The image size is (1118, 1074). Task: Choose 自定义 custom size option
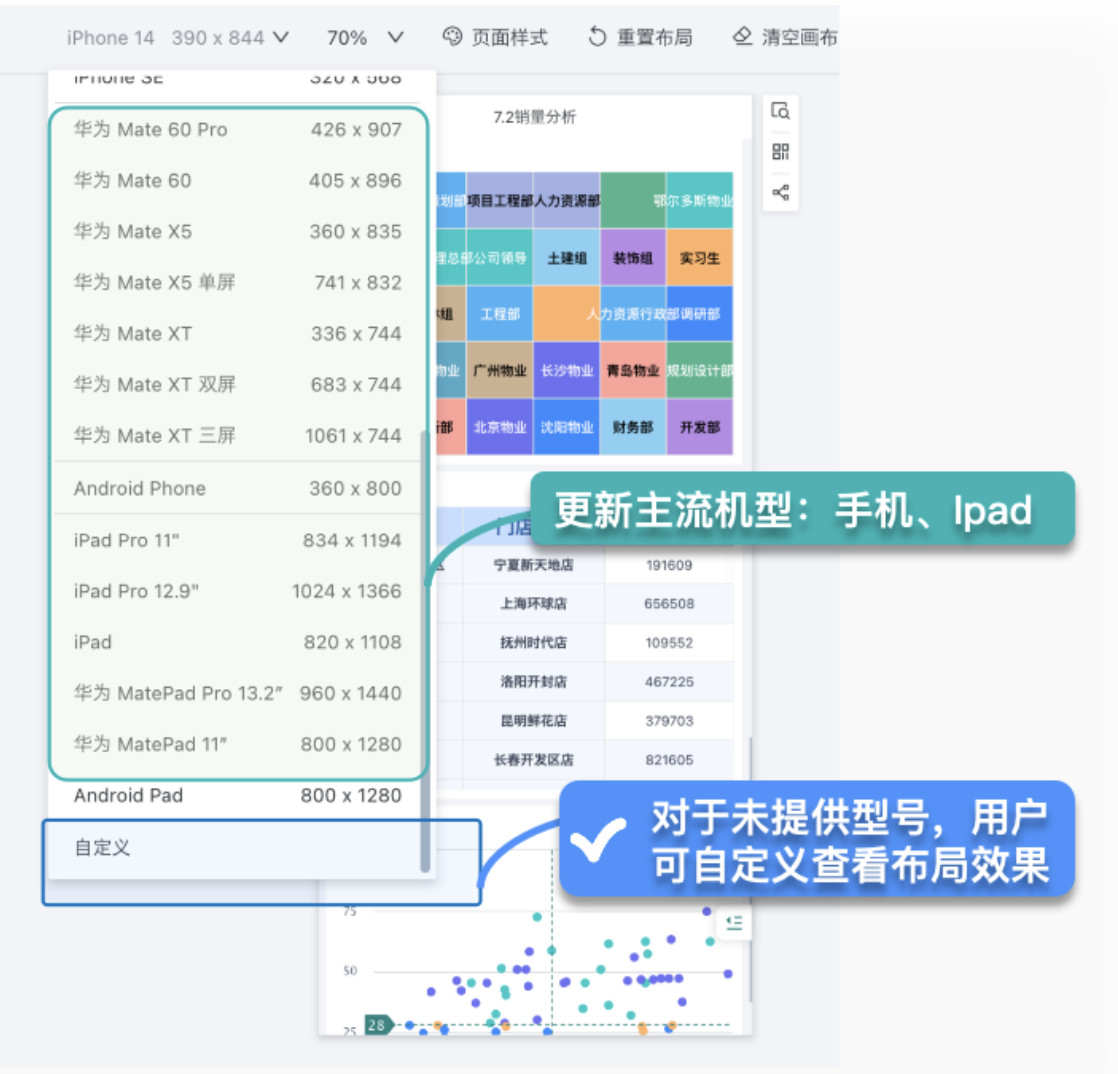click(x=238, y=848)
